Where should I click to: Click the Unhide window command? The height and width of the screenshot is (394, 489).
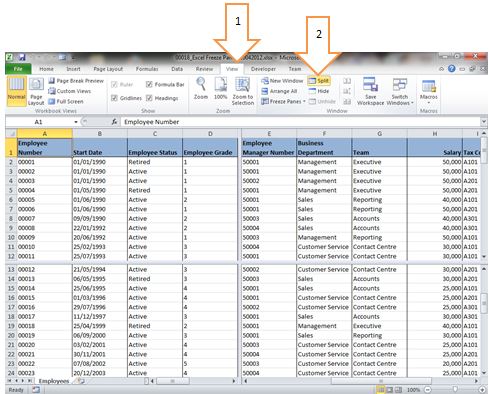(322, 101)
